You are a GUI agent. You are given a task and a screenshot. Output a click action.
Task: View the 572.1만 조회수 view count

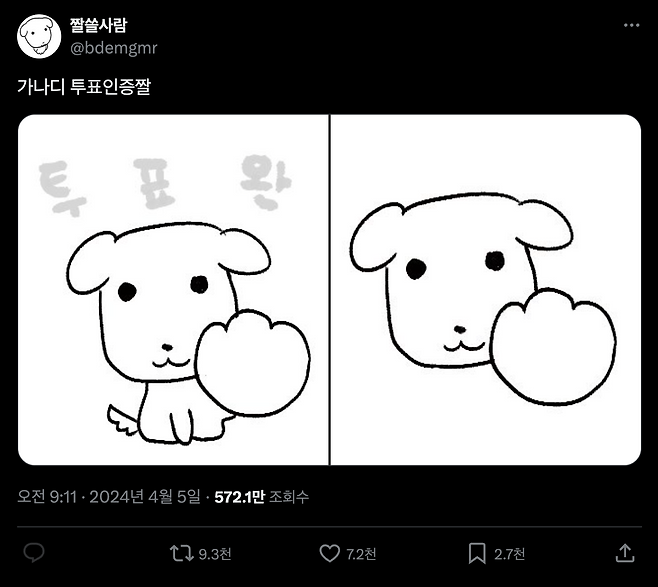(x=262, y=497)
